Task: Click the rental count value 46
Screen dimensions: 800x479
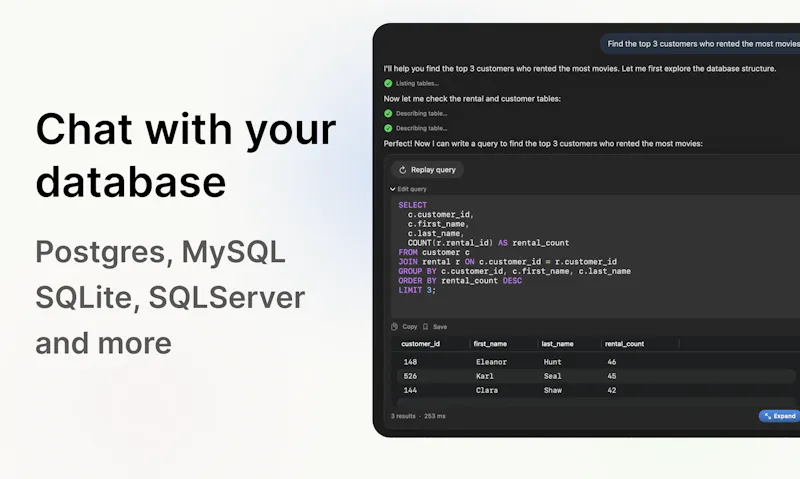Action: click(x=612, y=362)
